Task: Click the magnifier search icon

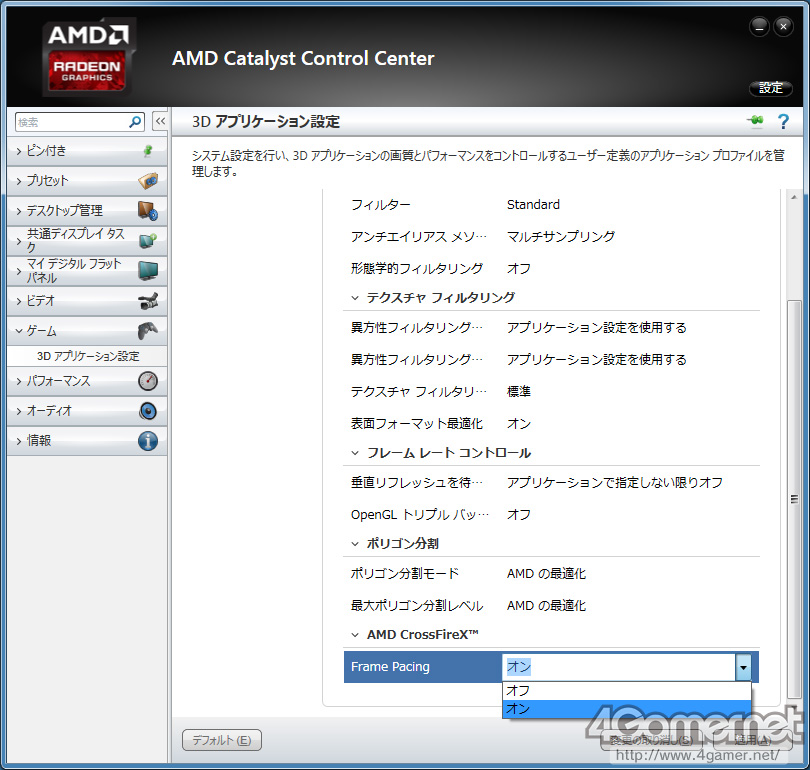Action: pos(135,122)
